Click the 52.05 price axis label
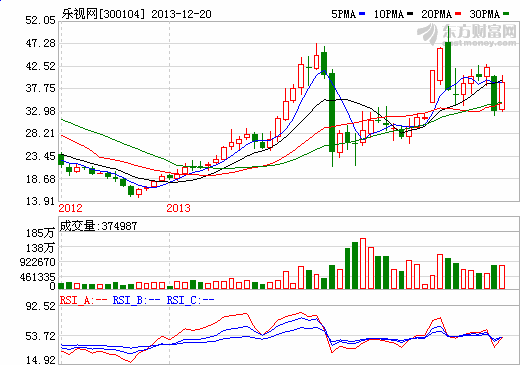 [41, 20]
